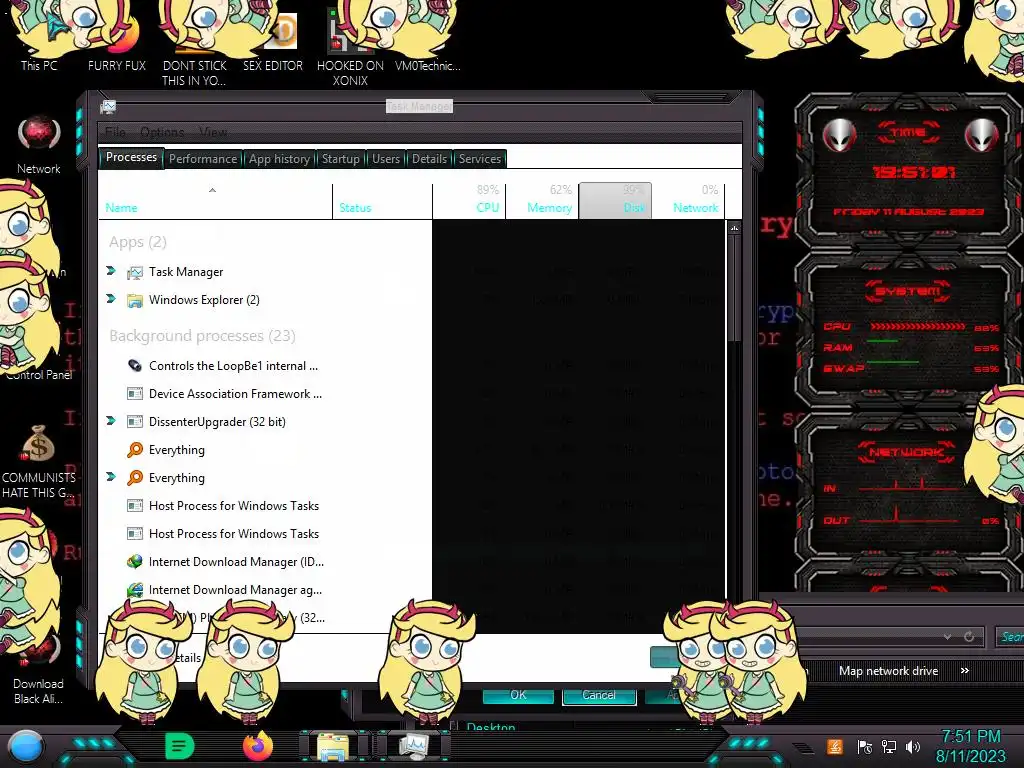Click the scrollbar up arrow in the process list
The width and height of the screenshot is (1024, 768).
click(735, 228)
